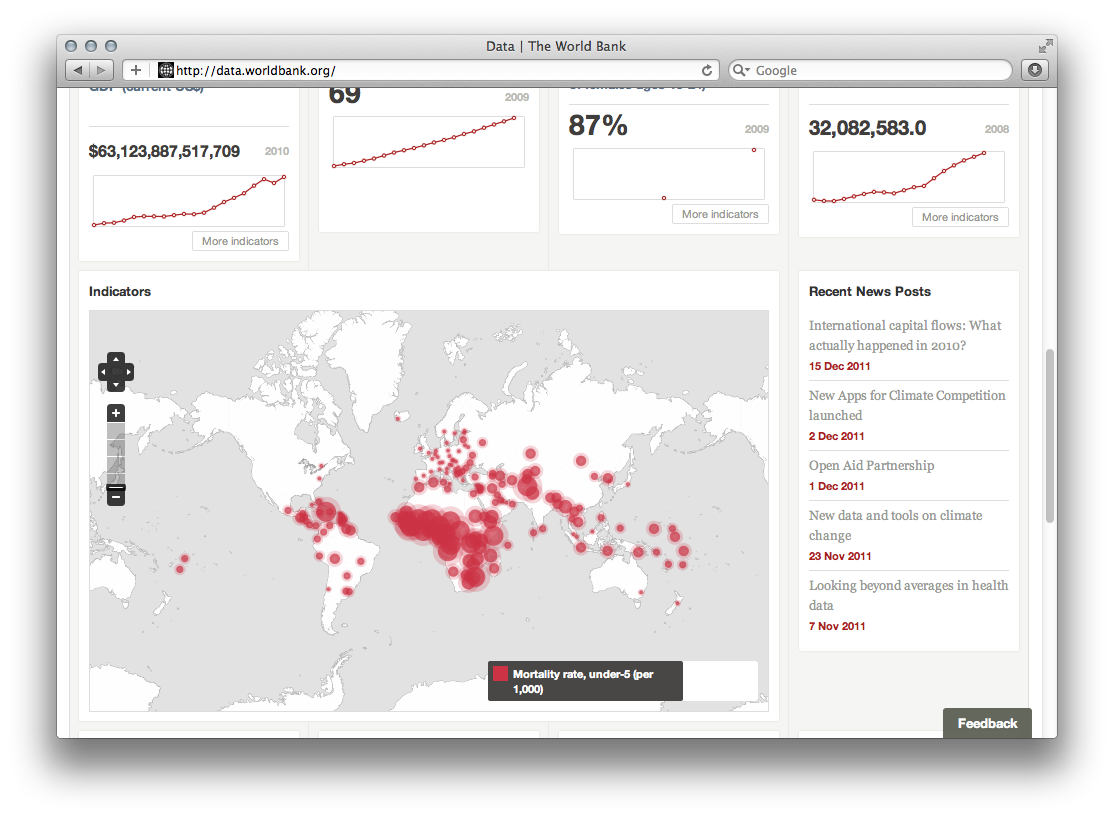1114x817 pixels.
Task: Zoom in on the map with the plus control
Action: point(116,413)
